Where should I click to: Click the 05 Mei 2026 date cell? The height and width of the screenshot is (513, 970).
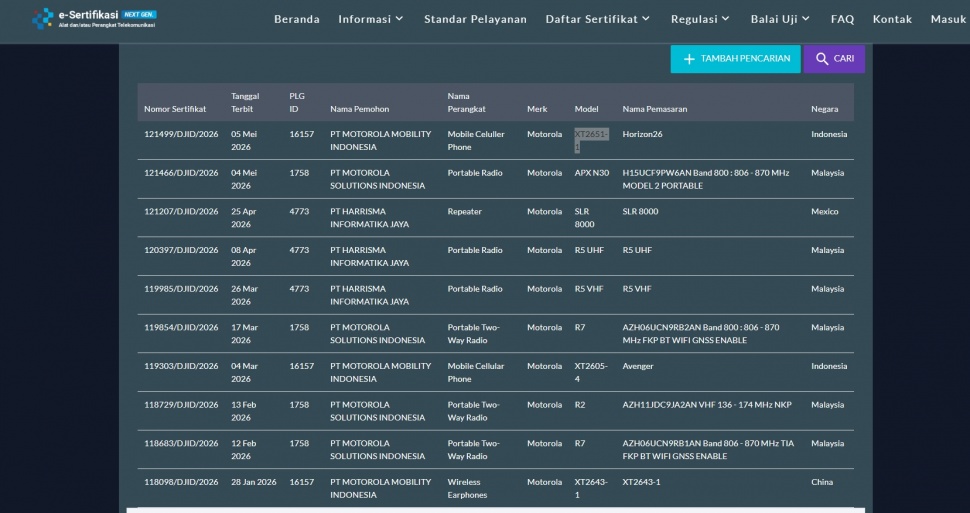244,140
